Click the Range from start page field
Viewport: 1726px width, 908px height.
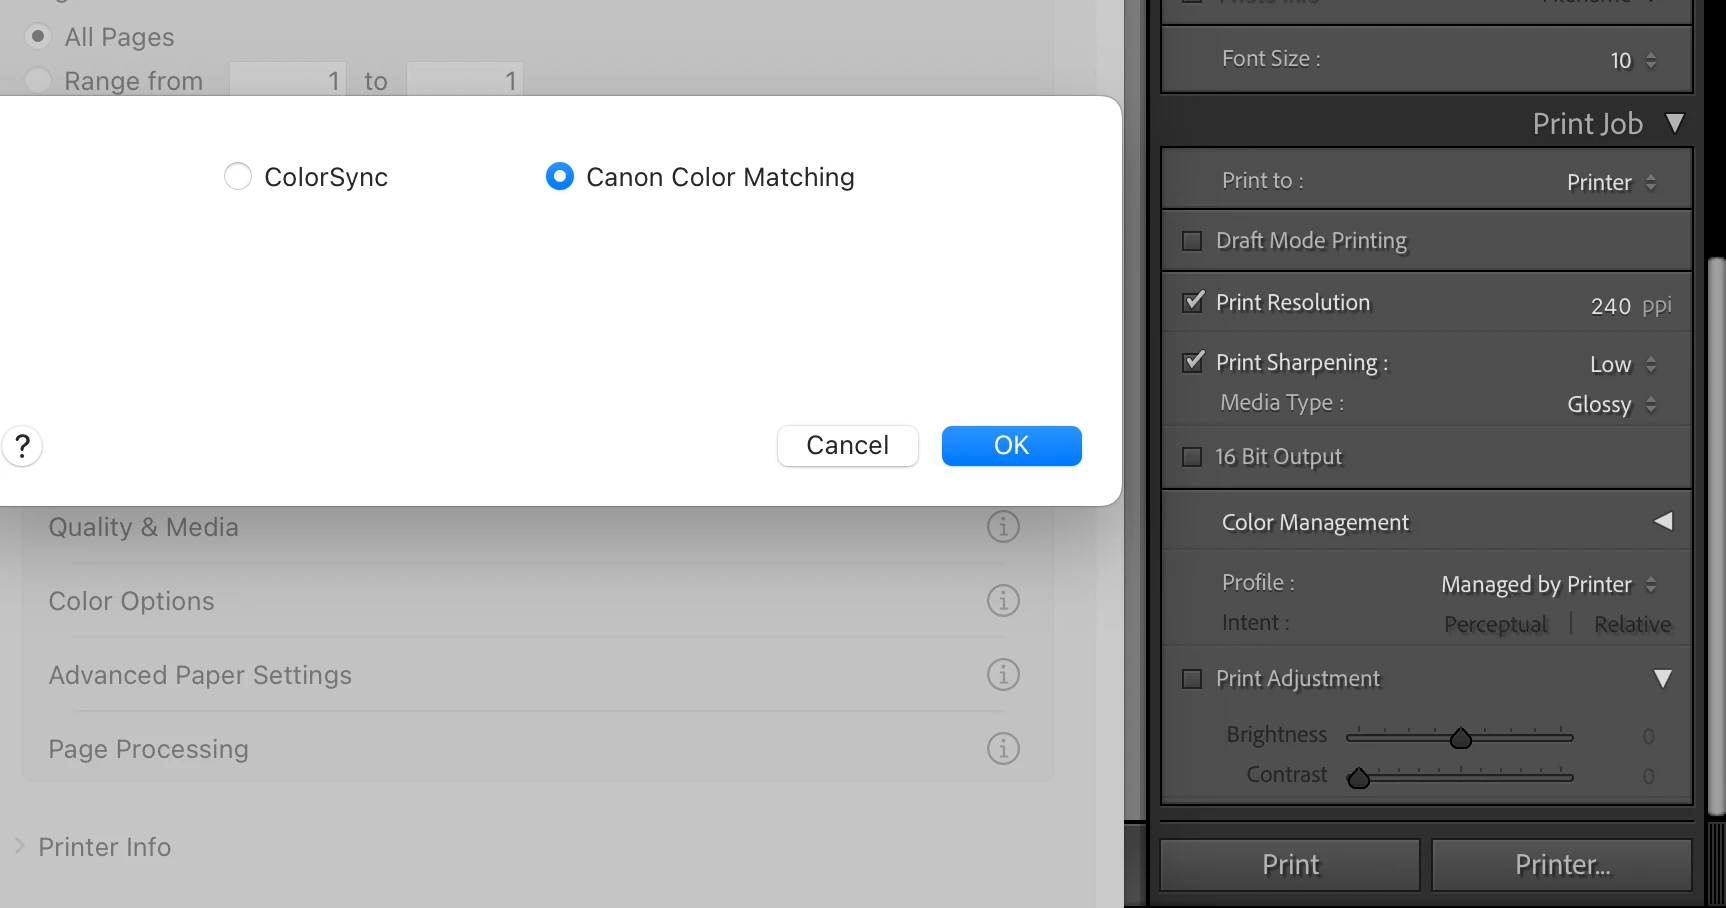(288, 79)
